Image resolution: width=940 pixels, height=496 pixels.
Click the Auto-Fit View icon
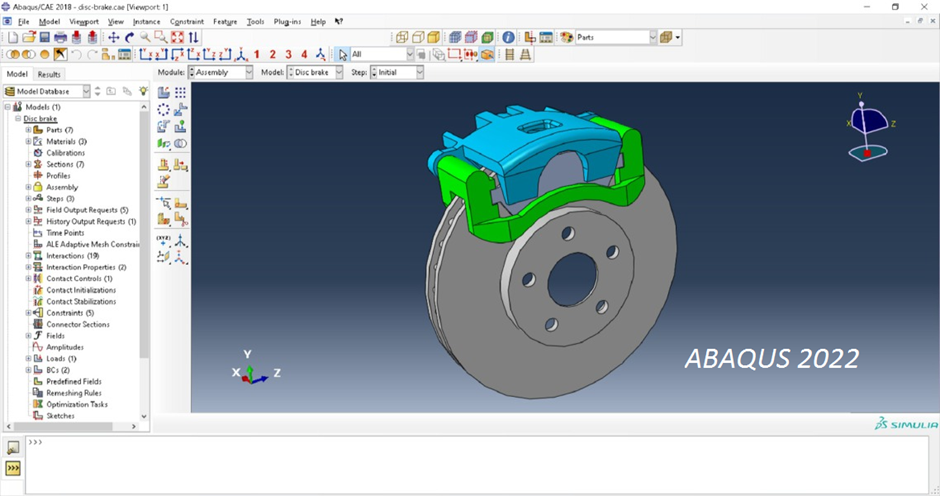[x=177, y=37]
